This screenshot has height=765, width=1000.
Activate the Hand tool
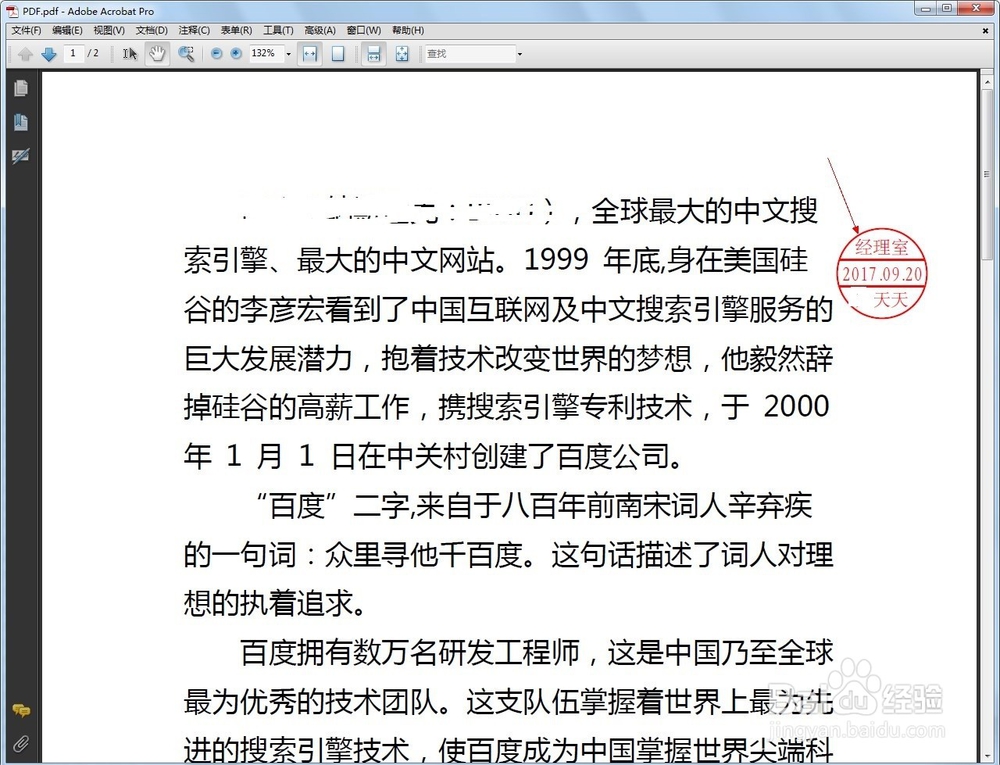click(x=157, y=54)
